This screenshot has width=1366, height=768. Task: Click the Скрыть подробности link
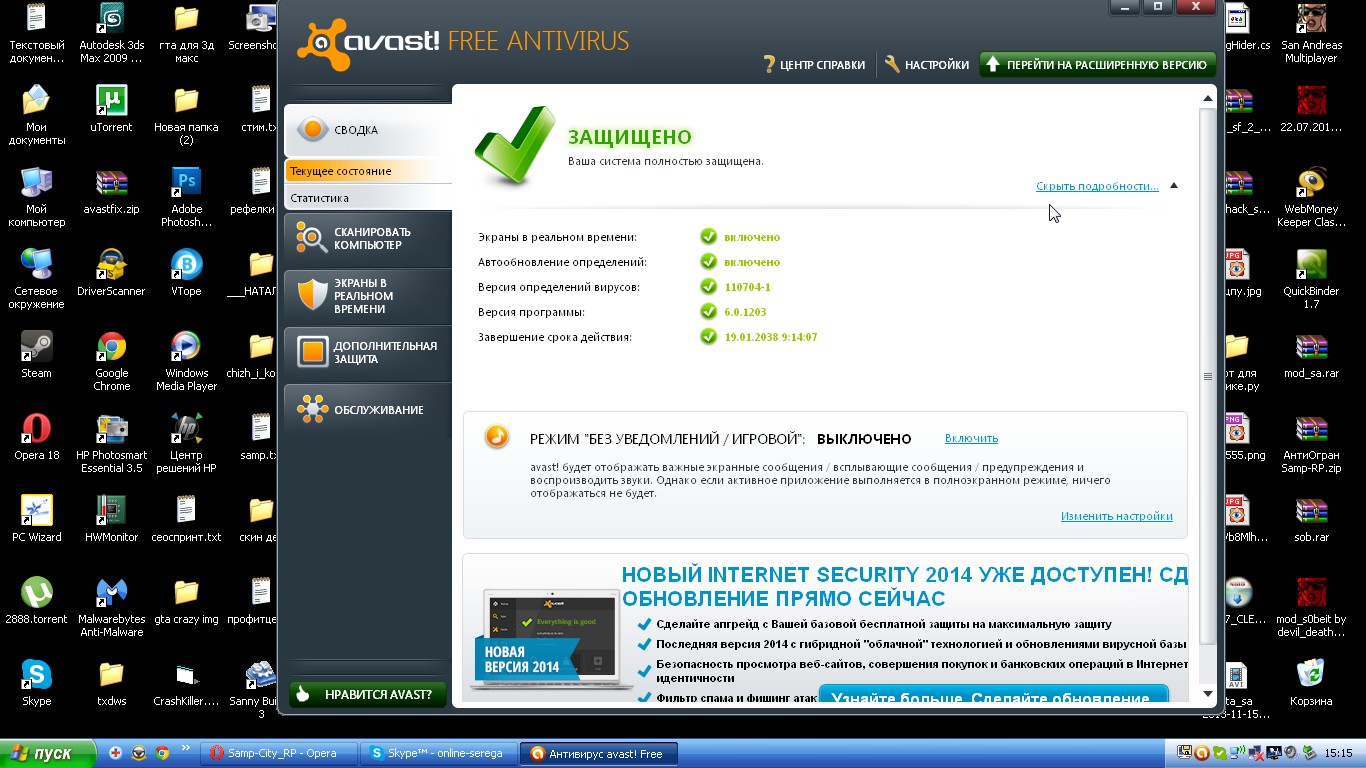[x=1097, y=186]
